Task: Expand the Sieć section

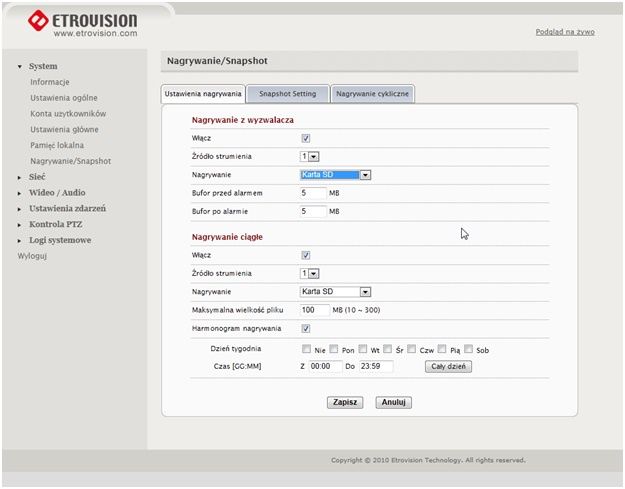Action: (x=20, y=177)
